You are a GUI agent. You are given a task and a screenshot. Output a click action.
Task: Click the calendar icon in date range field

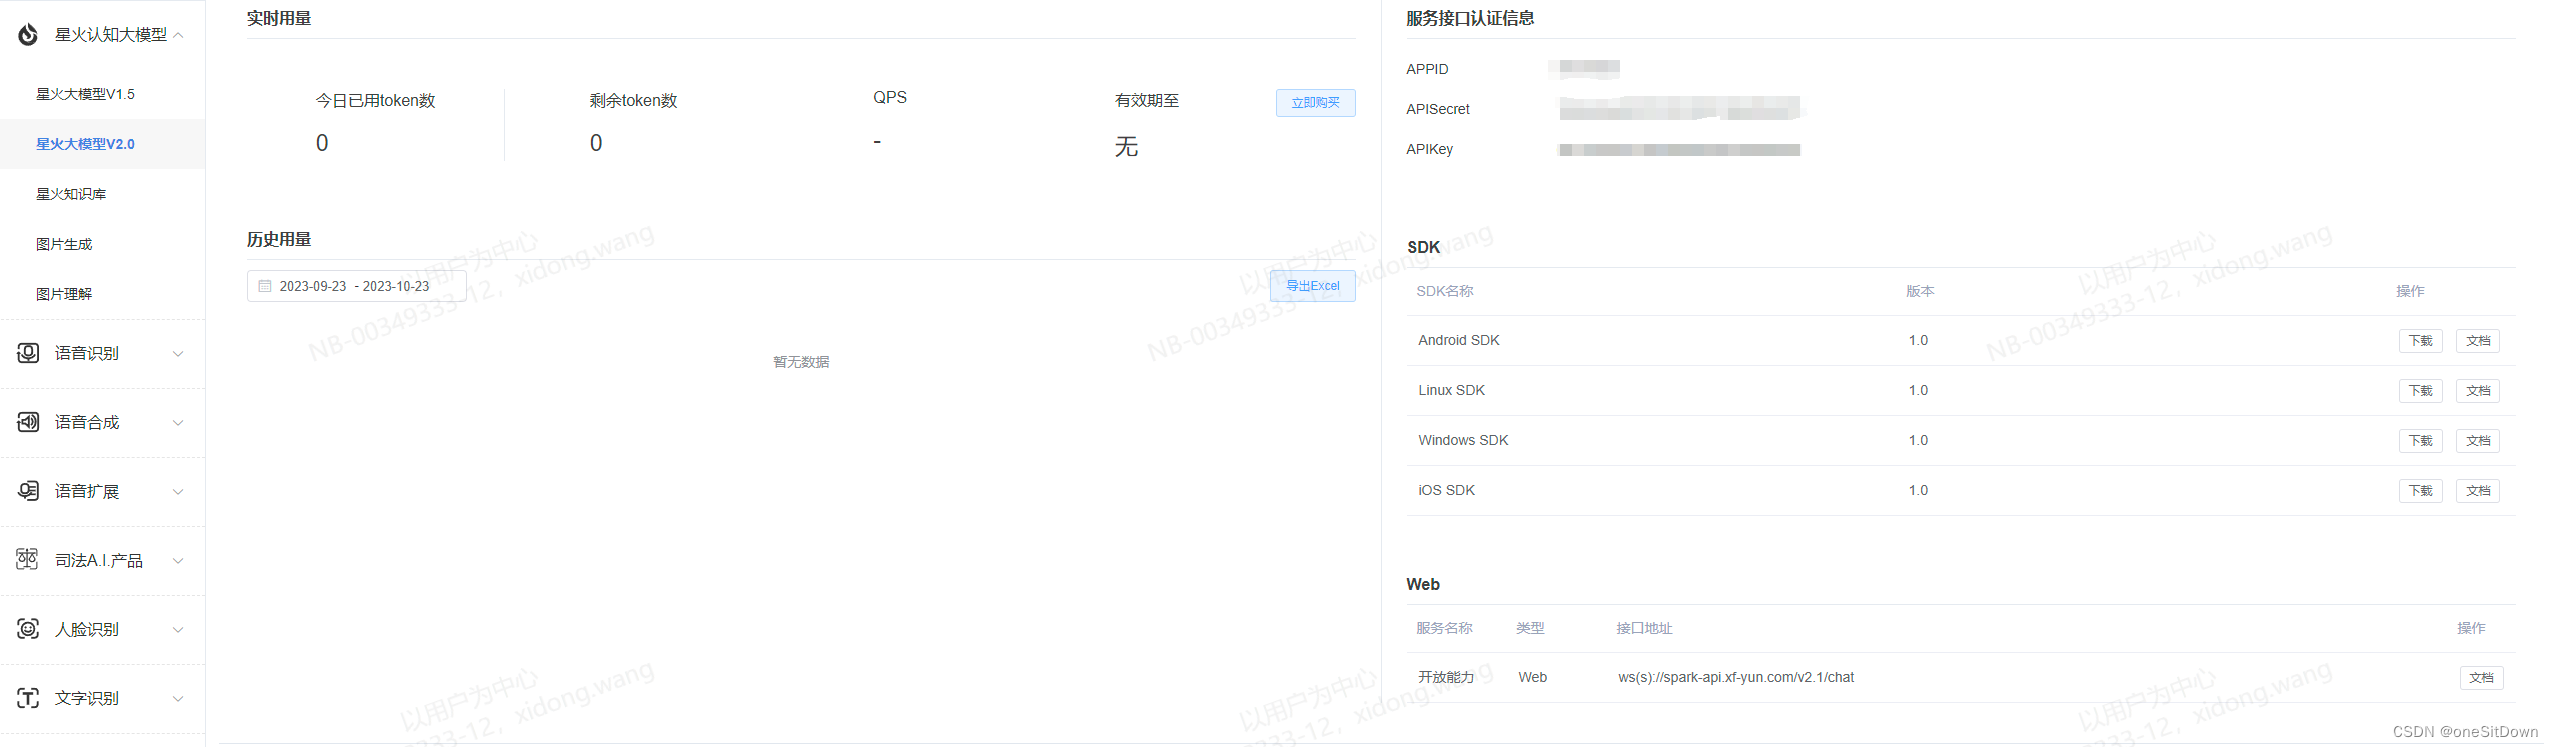tap(265, 286)
